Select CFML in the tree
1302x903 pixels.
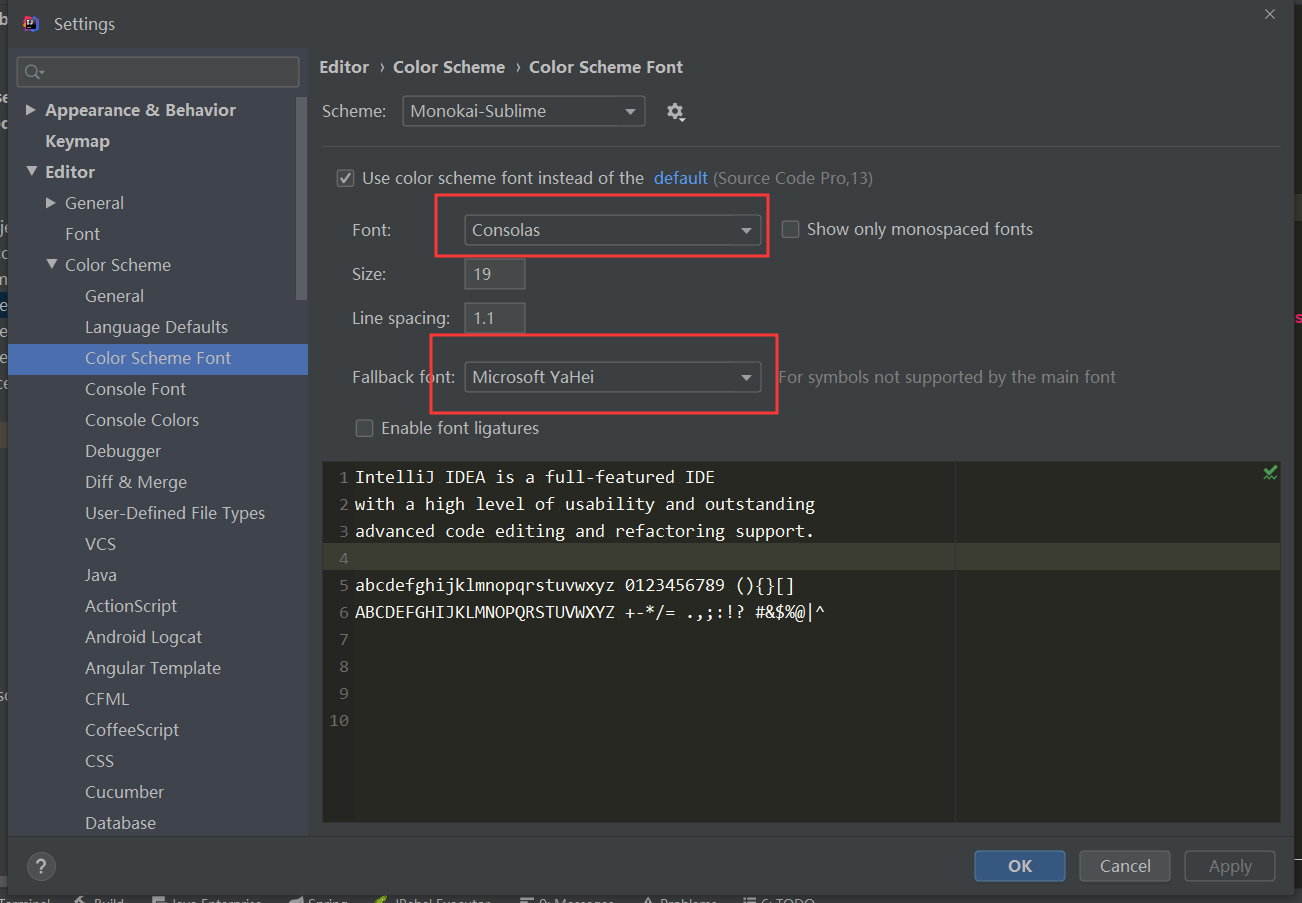pos(107,699)
